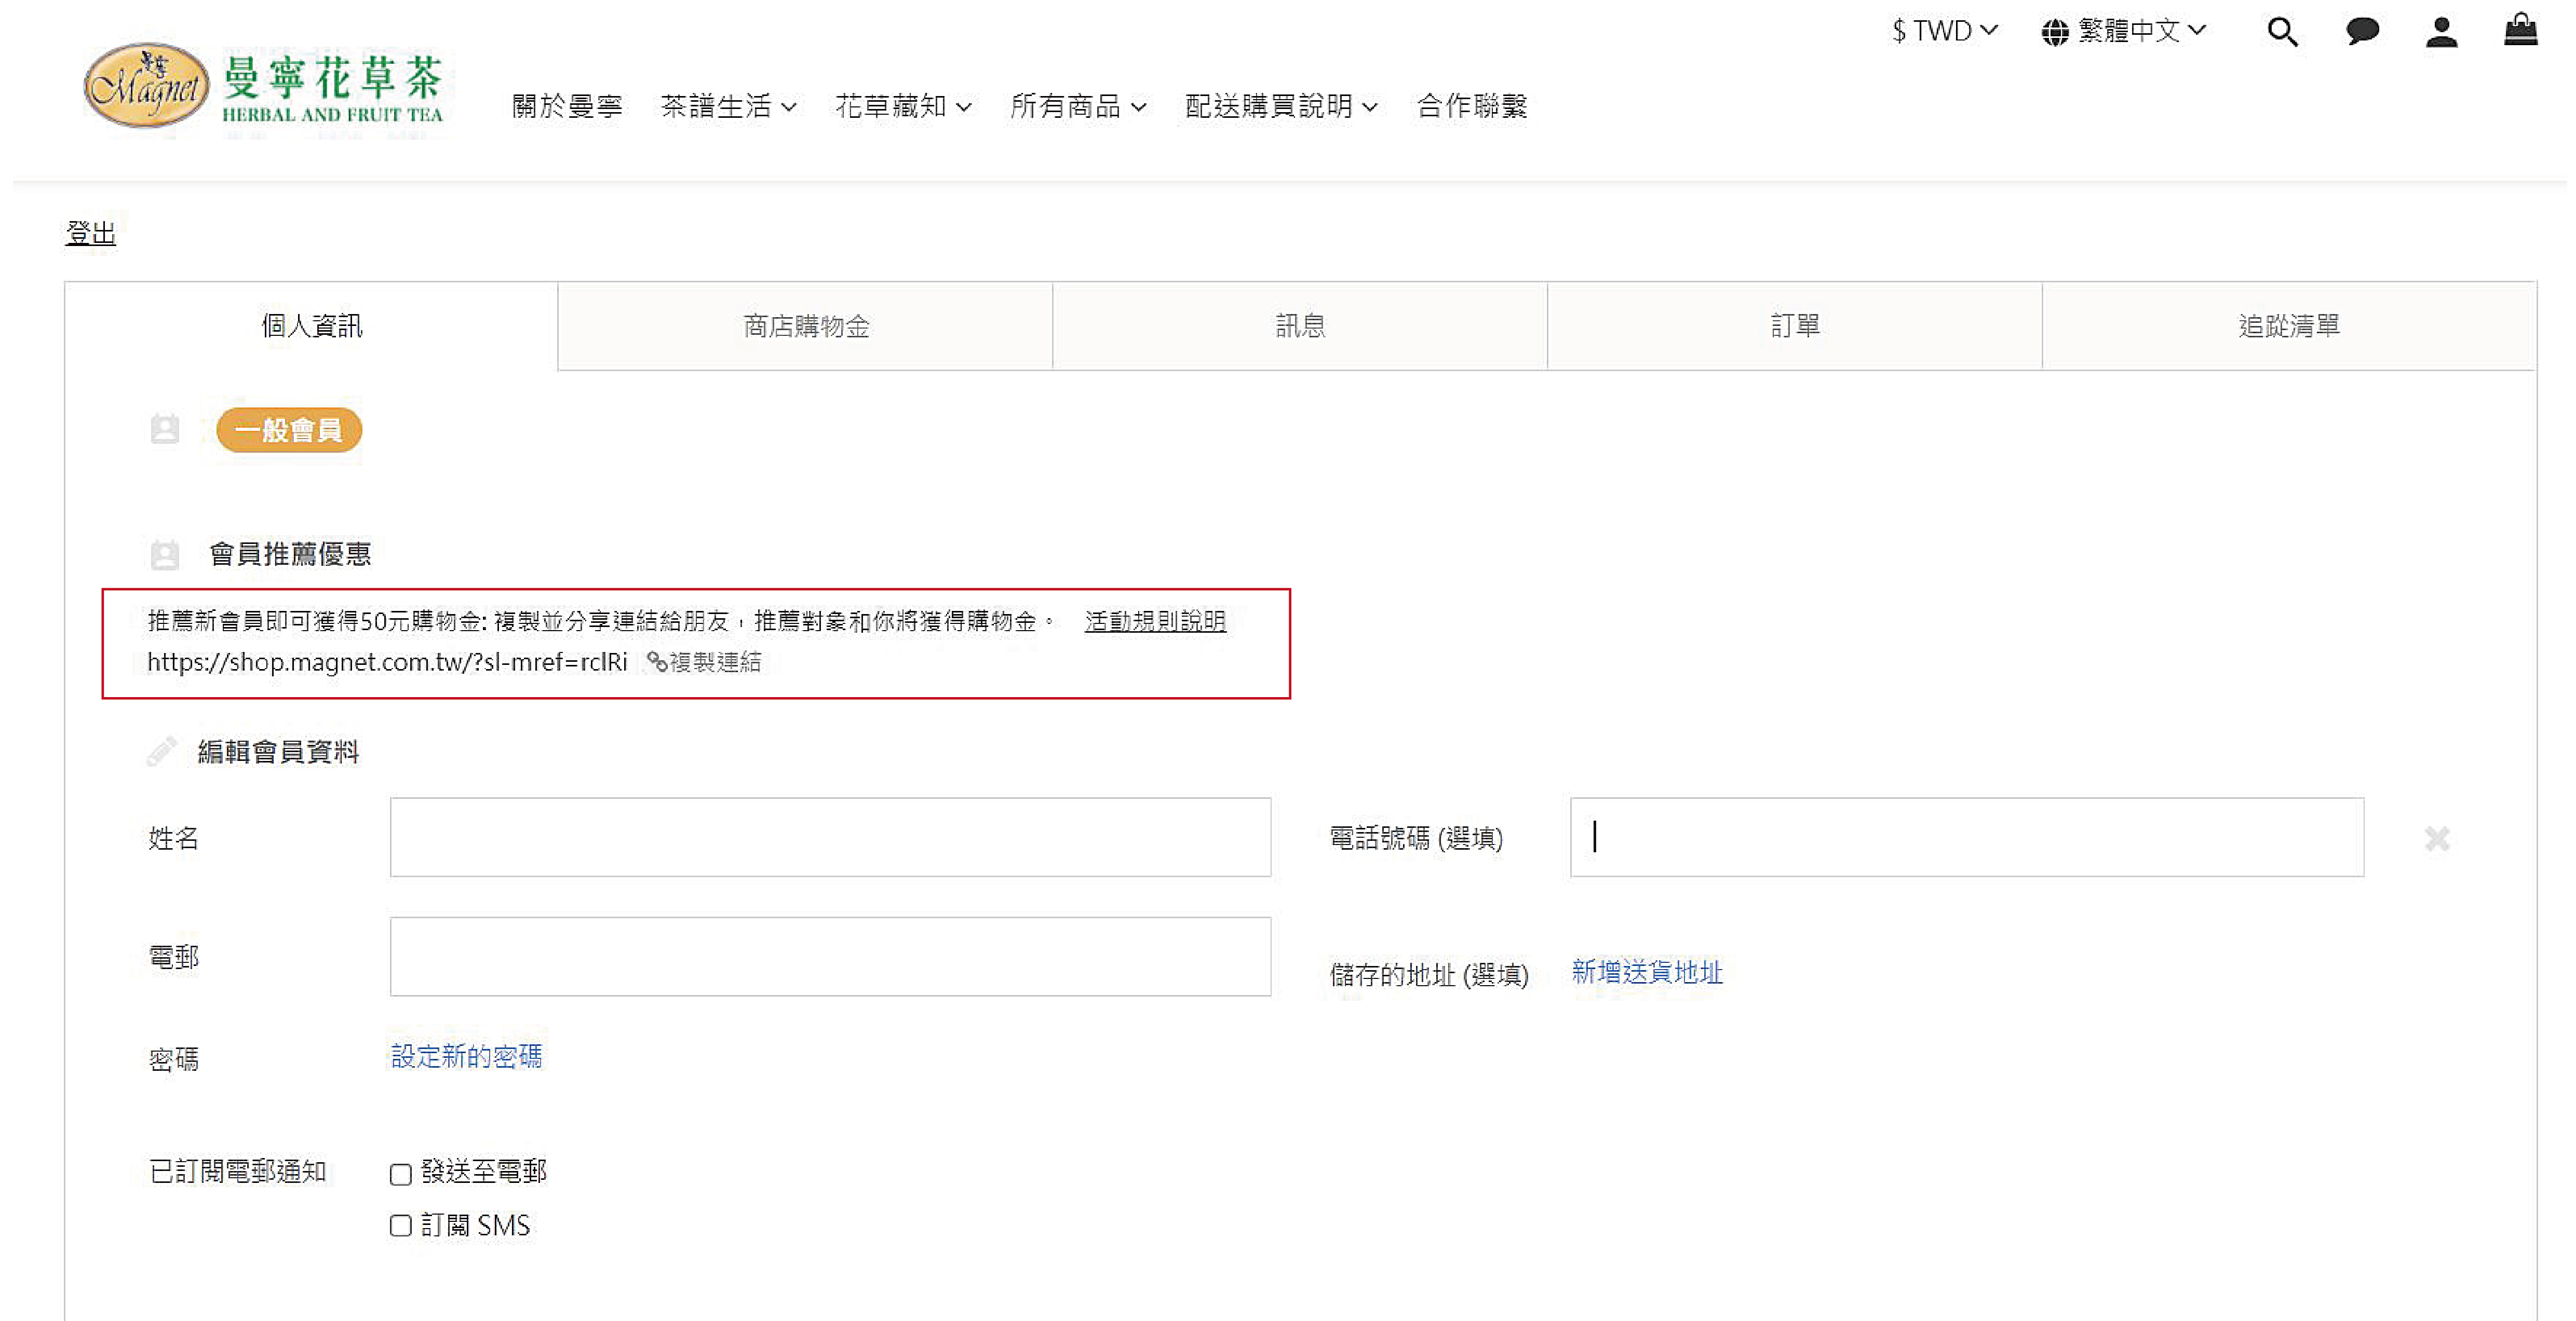Click the 登出 logout link
The image size is (2576, 1321).
click(x=90, y=233)
